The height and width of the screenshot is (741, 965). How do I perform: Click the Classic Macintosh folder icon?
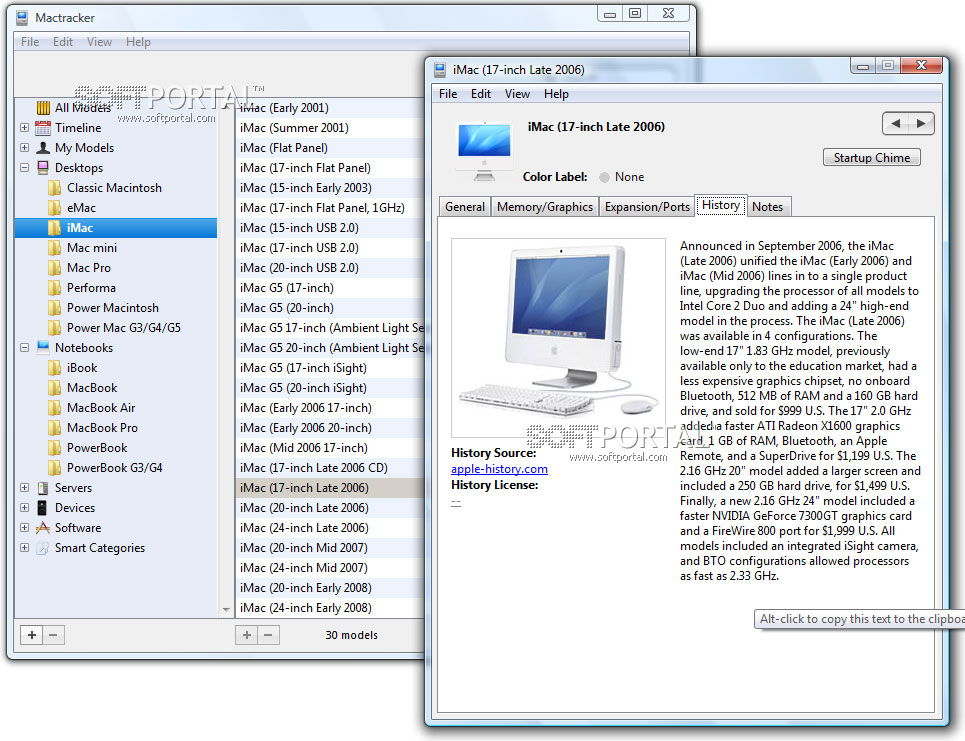point(55,188)
